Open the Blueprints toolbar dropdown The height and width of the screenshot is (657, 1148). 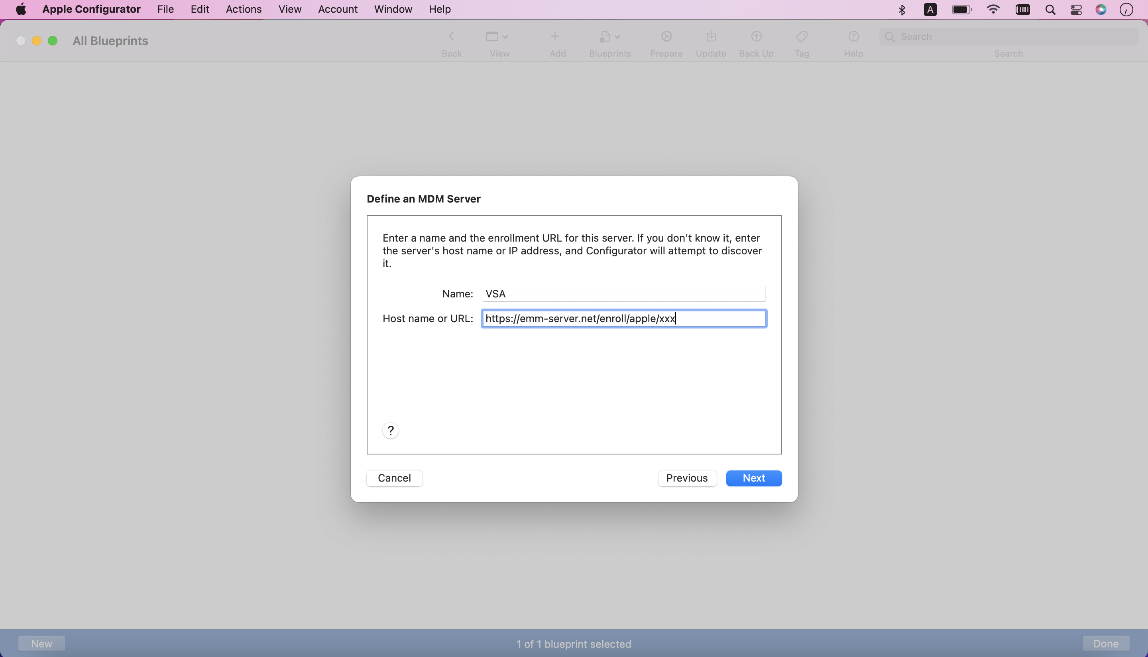tap(609, 37)
